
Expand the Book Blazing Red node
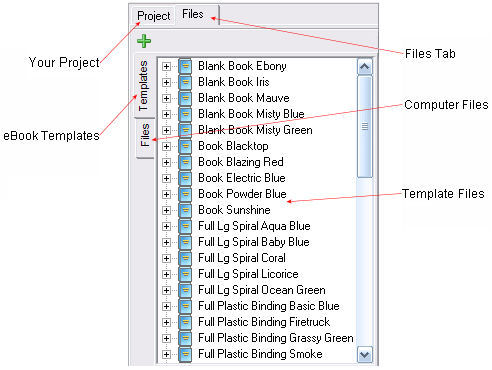(166, 162)
